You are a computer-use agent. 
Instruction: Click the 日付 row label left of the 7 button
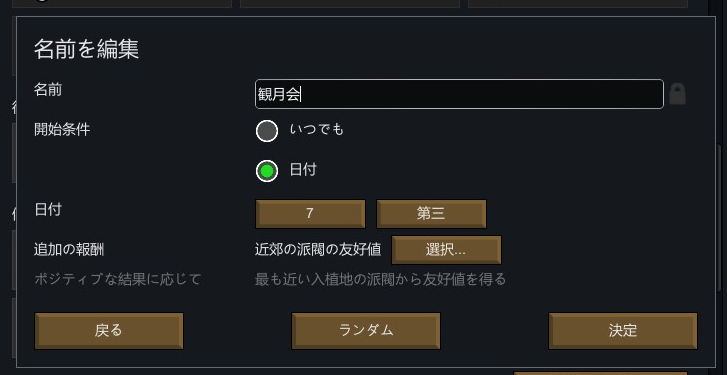coord(48,210)
